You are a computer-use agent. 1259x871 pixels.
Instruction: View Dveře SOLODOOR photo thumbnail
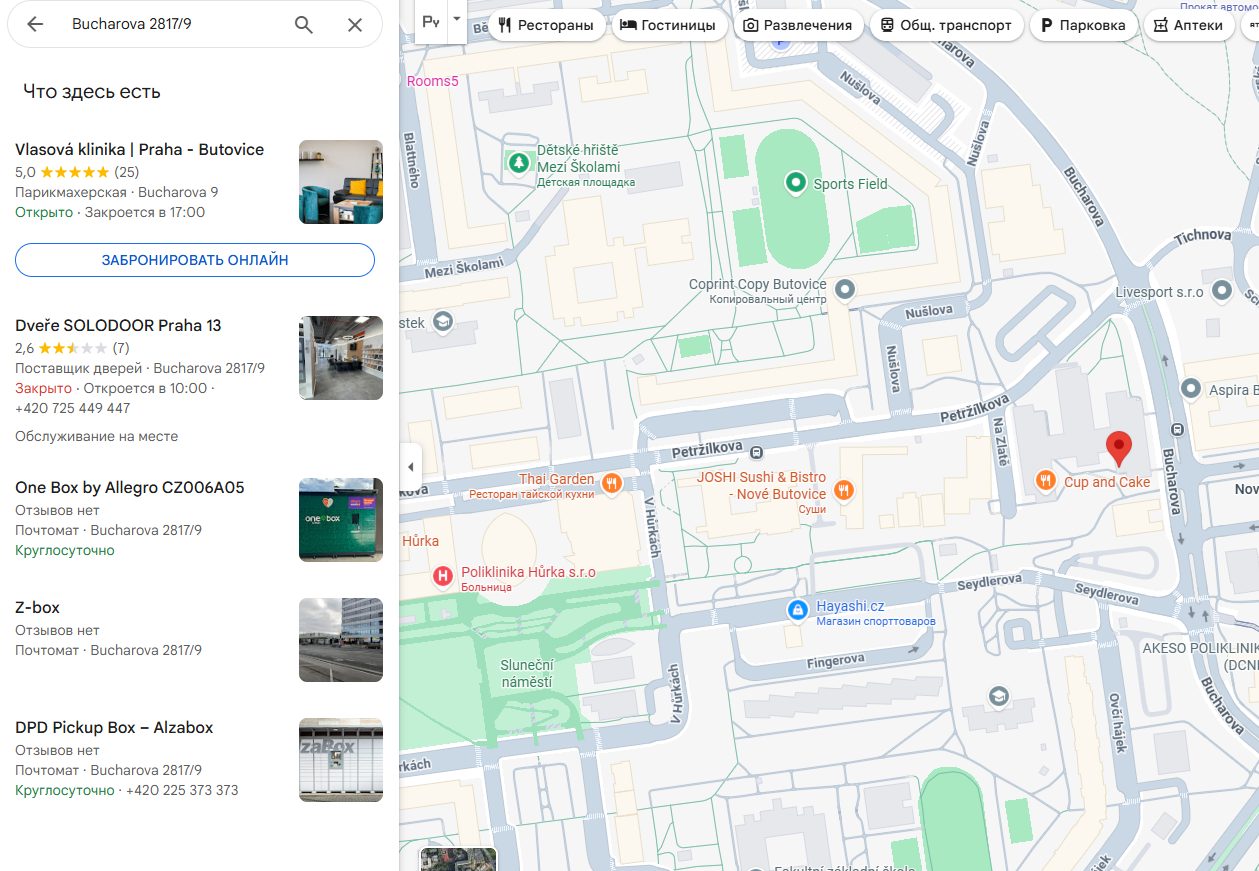[341, 358]
